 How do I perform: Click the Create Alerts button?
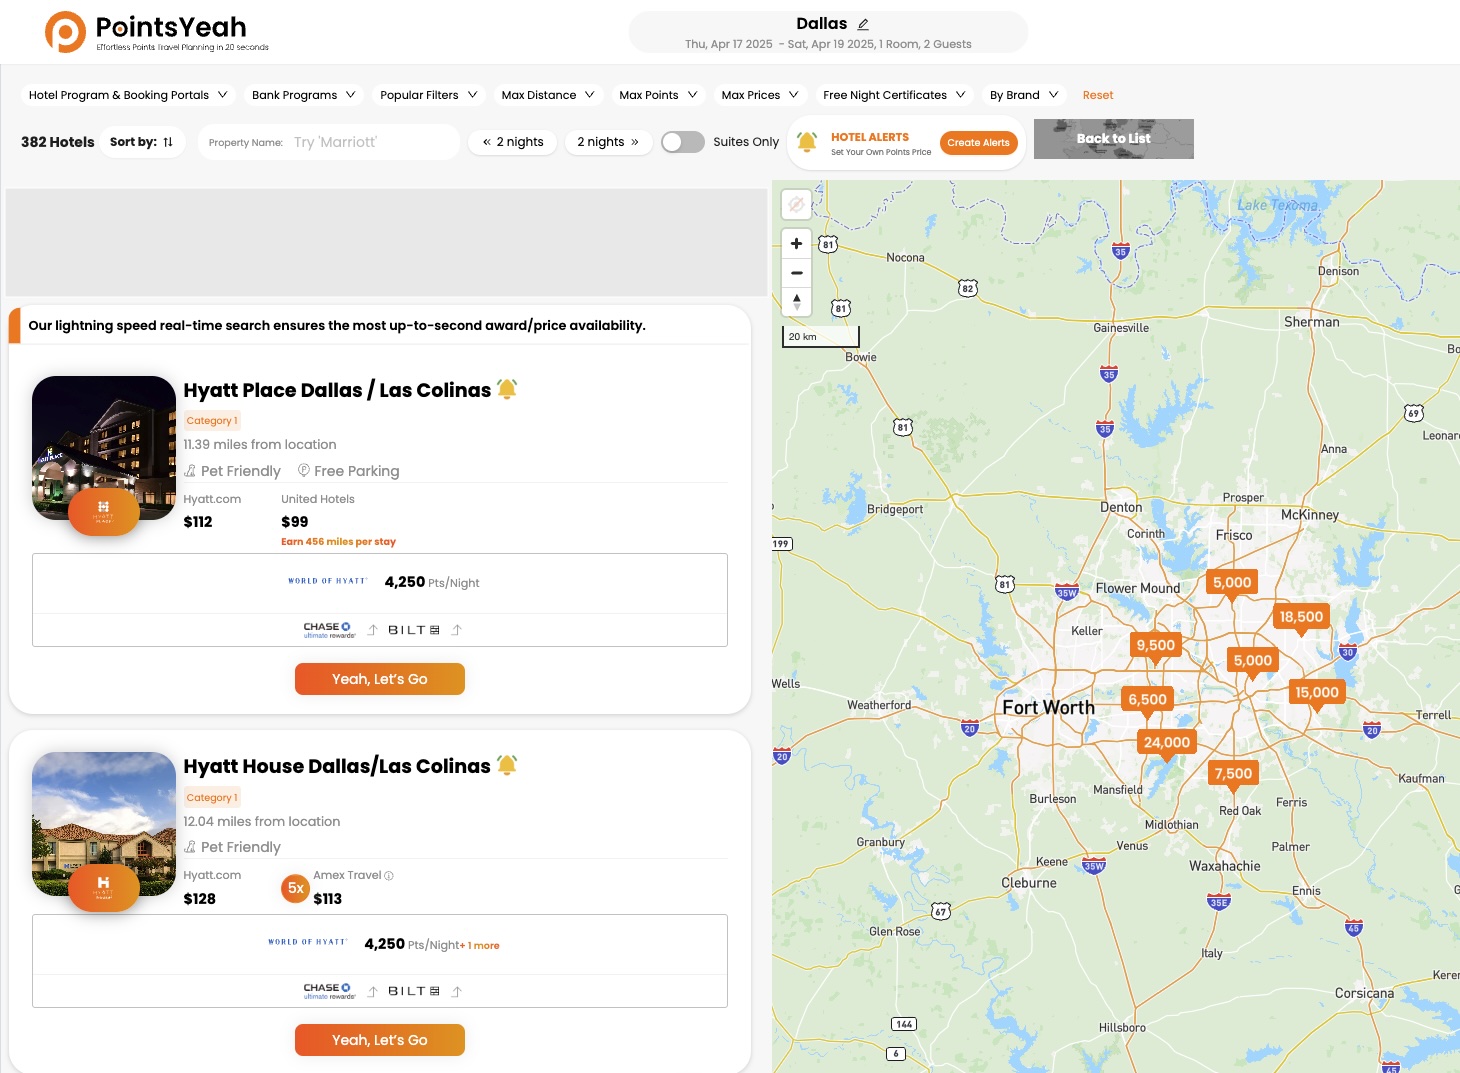click(x=978, y=143)
